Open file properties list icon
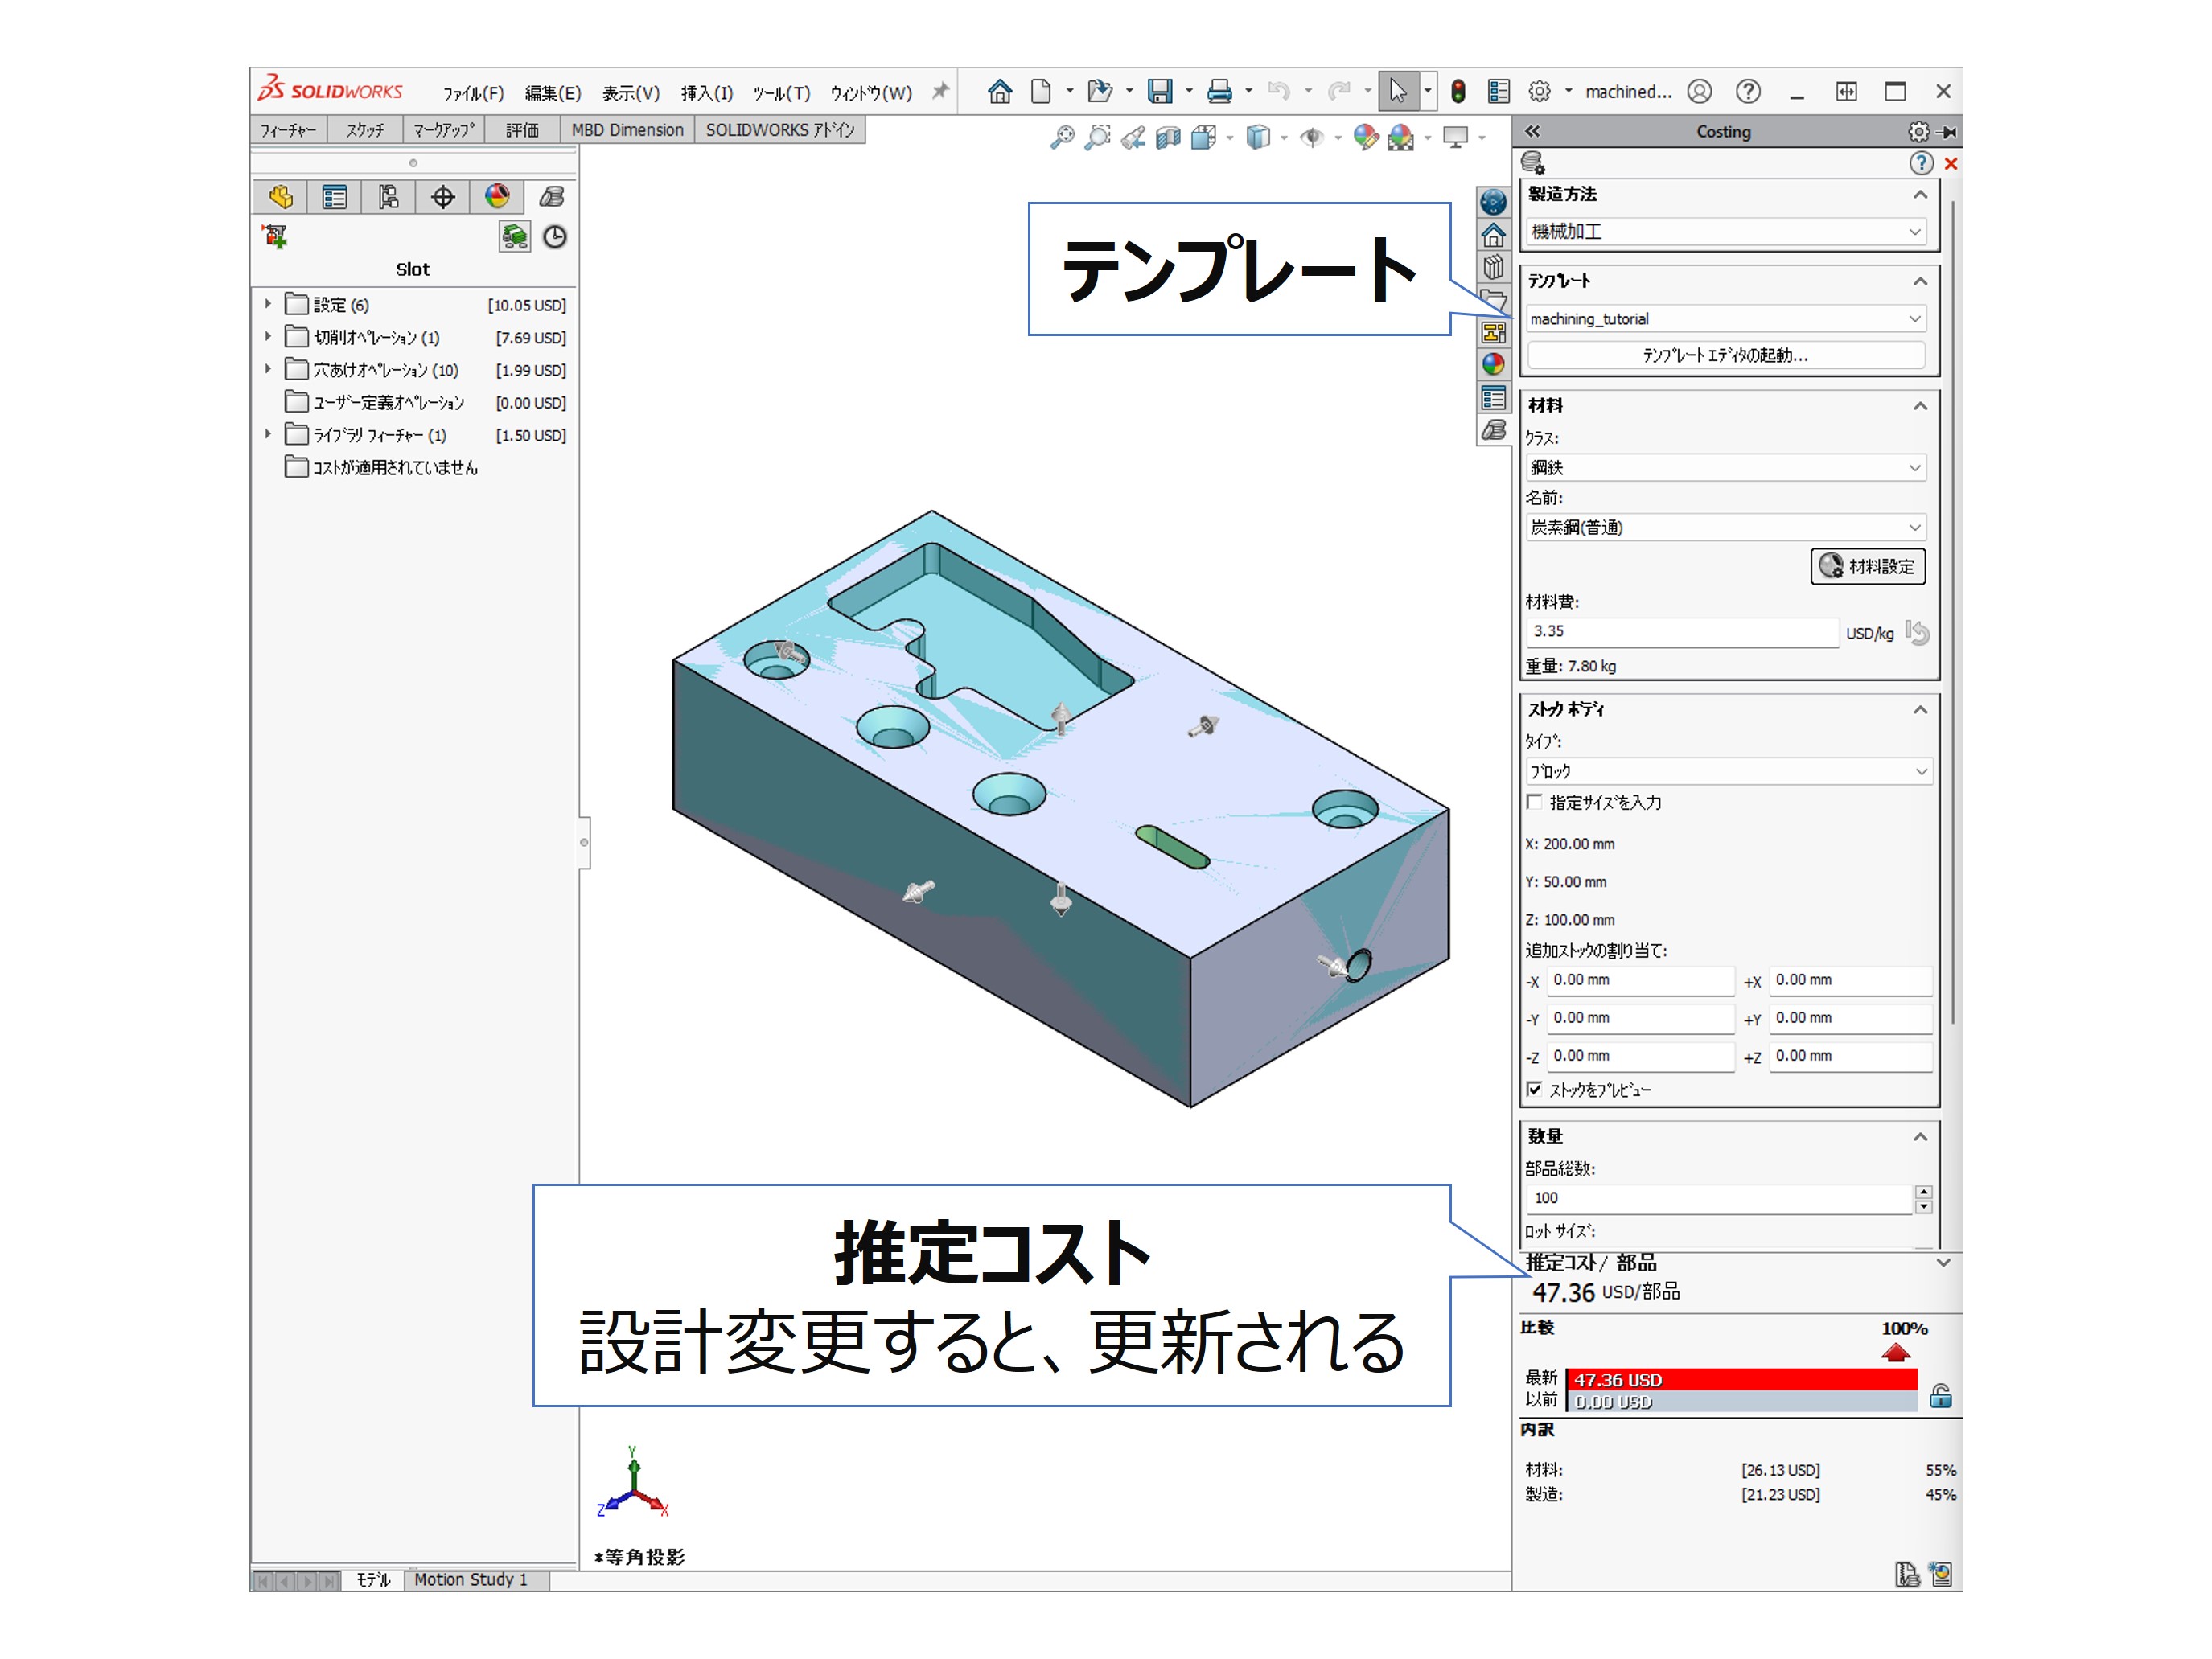Viewport: 2212px width, 1659px height. pyautogui.click(x=1498, y=92)
